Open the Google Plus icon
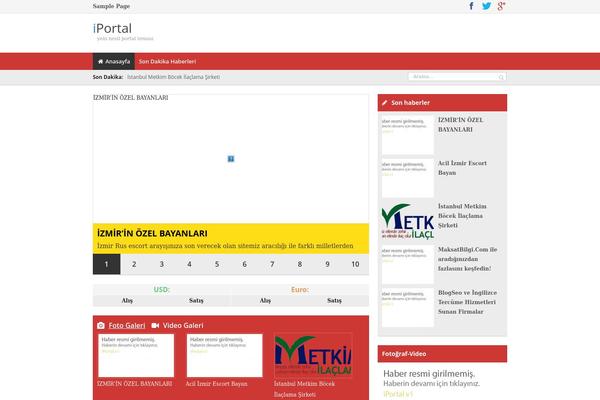The width and height of the screenshot is (600, 400). pyautogui.click(x=501, y=6)
